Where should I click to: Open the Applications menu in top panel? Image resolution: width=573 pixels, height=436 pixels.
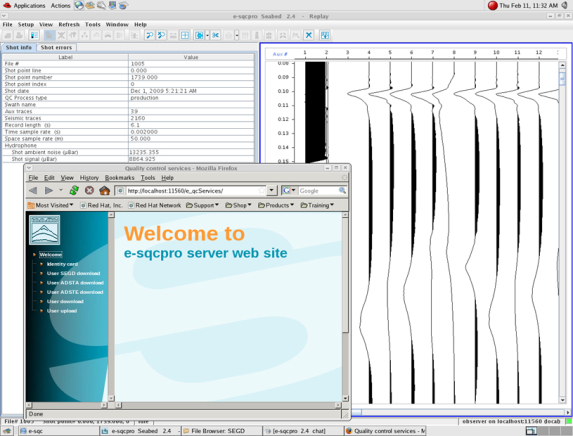pyautogui.click(x=29, y=5)
